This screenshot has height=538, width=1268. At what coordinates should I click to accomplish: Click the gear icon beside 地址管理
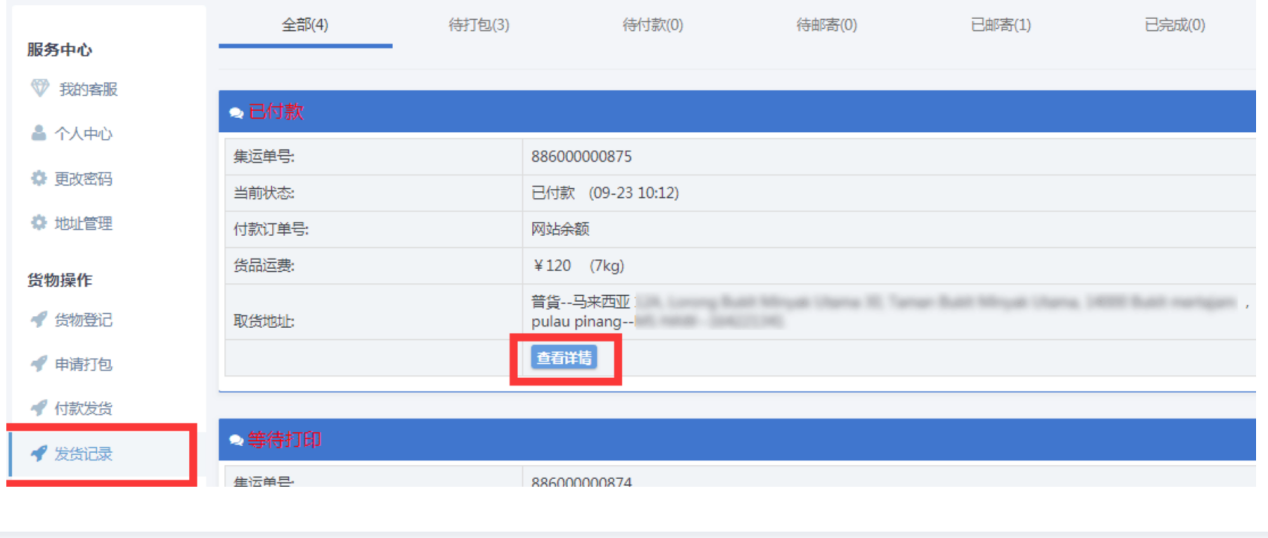[39, 223]
